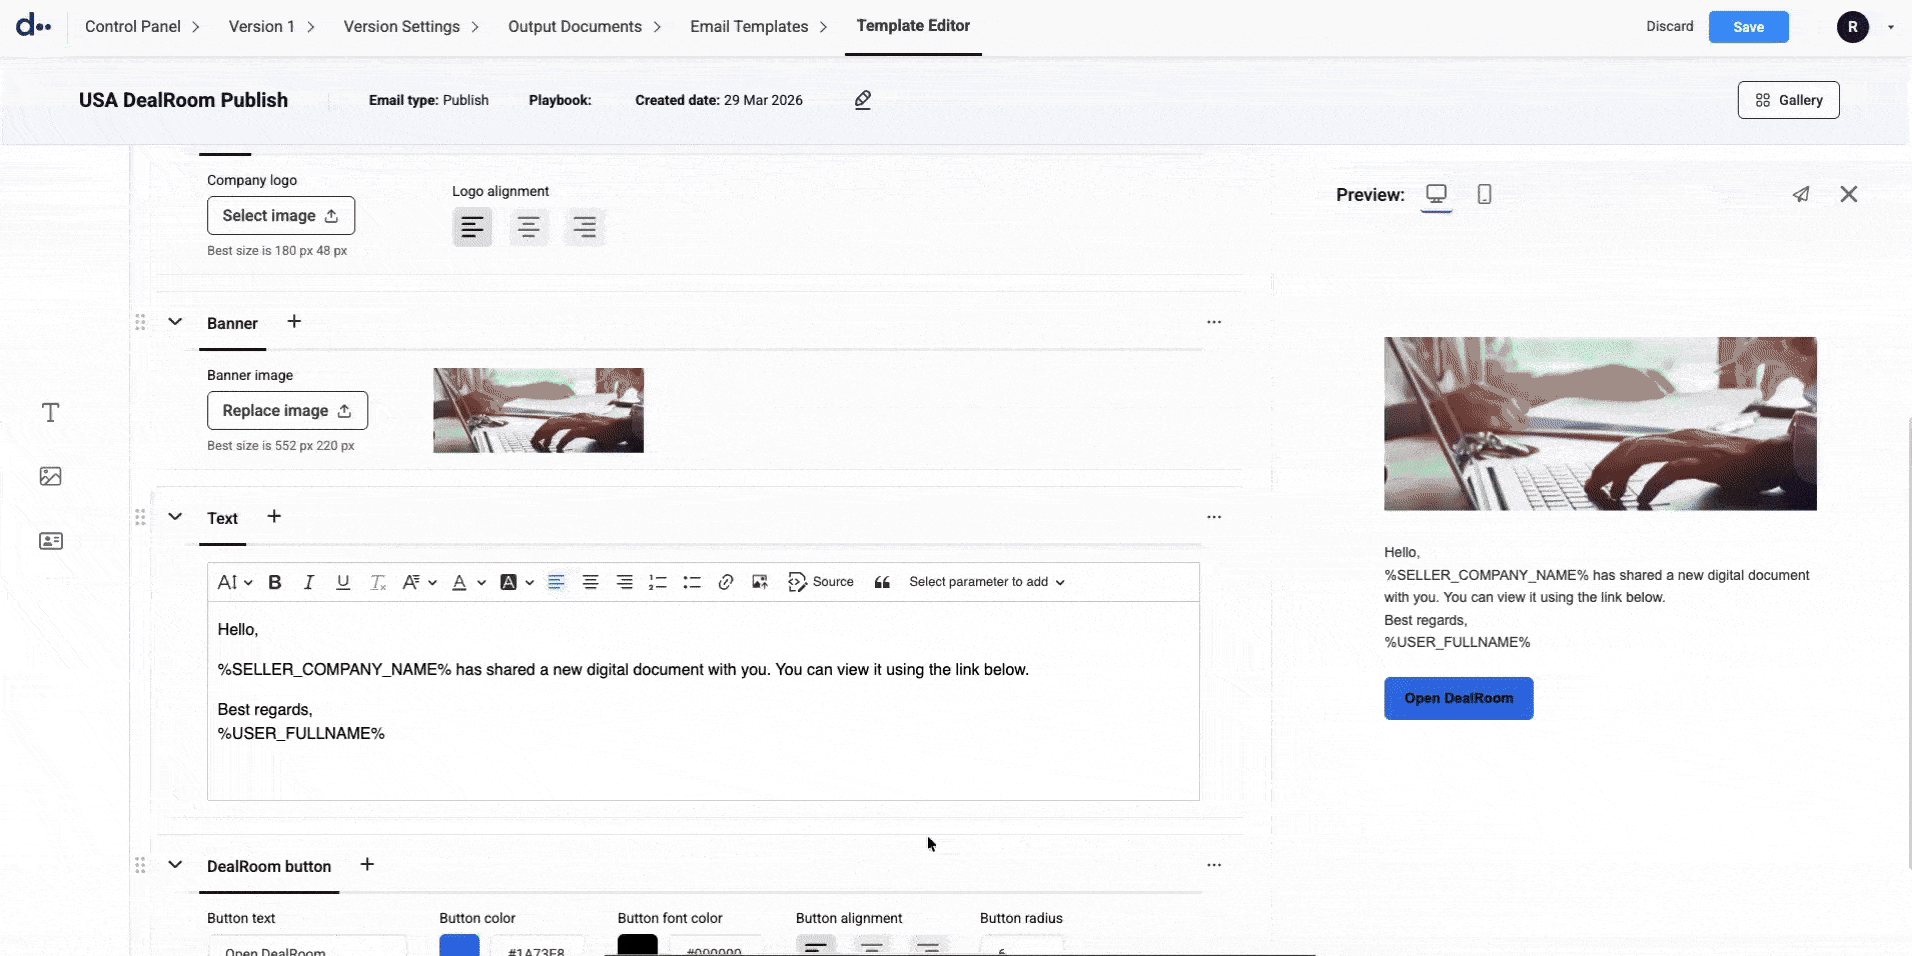This screenshot has width=1912, height=956.
Task: Close the preview panel
Action: pyautogui.click(x=1848, y=194)
